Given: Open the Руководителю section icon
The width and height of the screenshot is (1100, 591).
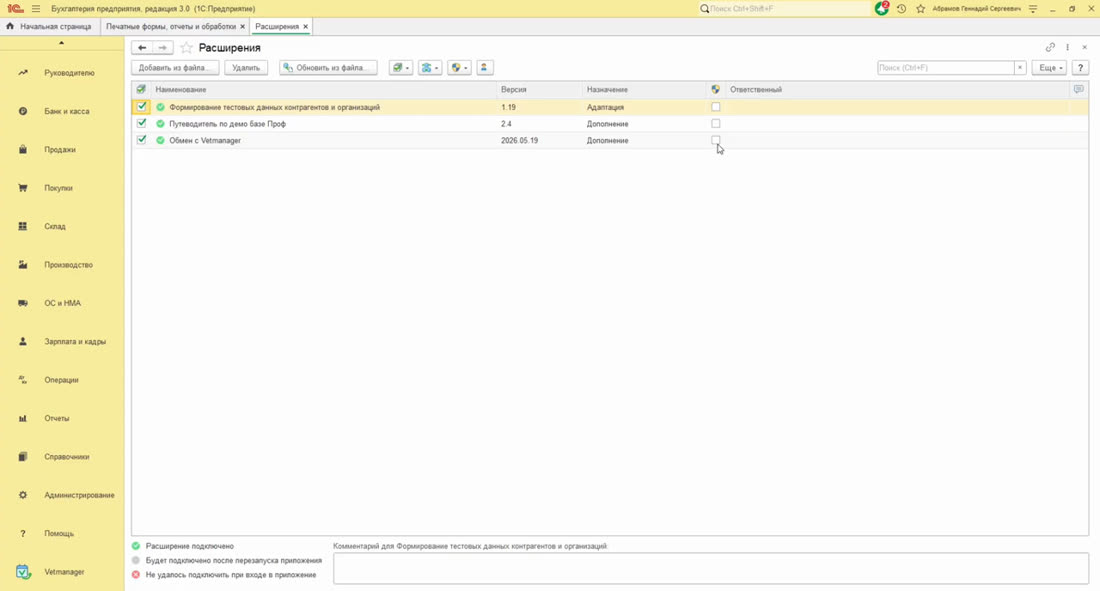Looking at the screenshot, I should pyautogui.click(x=23, y=73).
